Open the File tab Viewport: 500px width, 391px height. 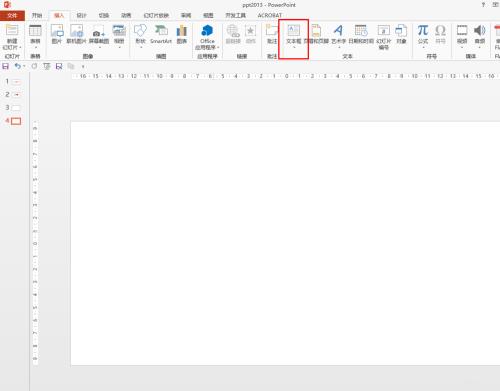click(x=12, y=16)
